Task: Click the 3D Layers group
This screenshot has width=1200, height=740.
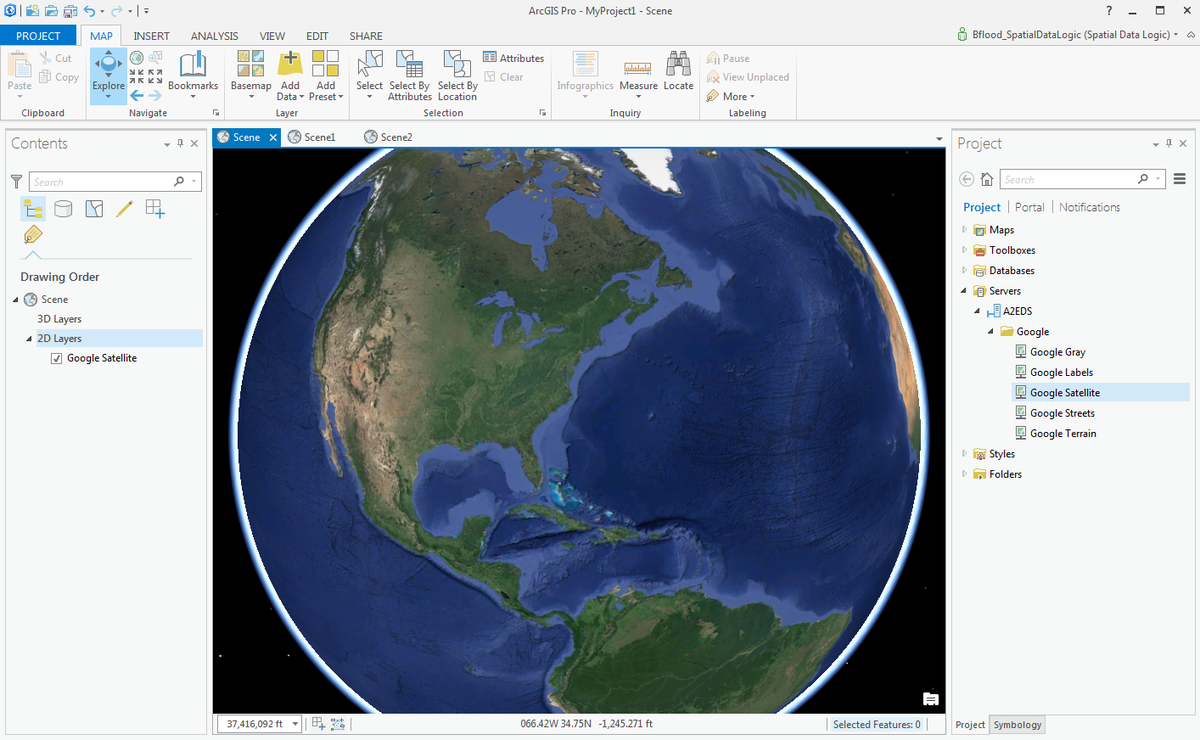Action: coord(59,319)
